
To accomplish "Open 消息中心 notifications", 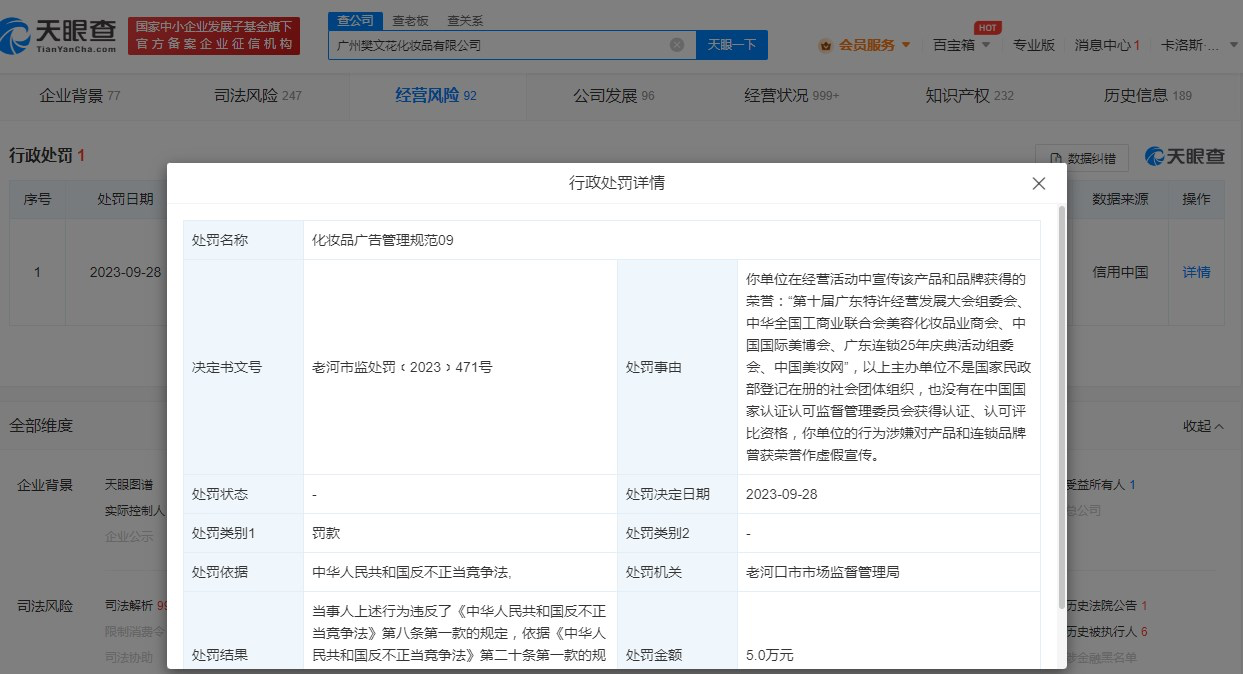I will [1106, 45].
